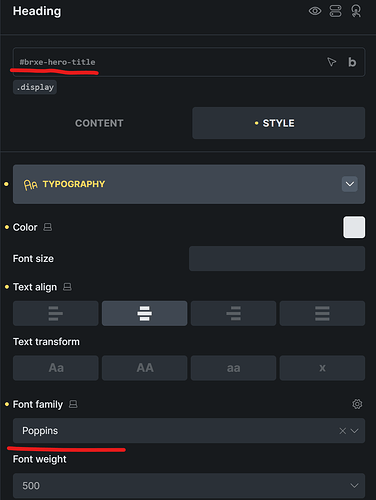Switch to the CONTENT tab

tap(99, 123)
